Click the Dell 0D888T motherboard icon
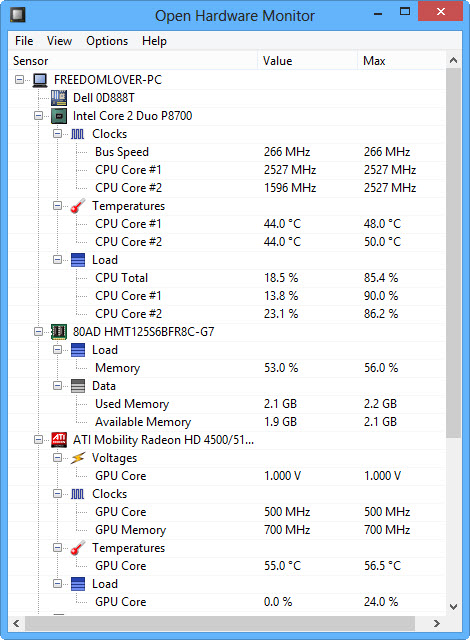 tap(59, 98)
